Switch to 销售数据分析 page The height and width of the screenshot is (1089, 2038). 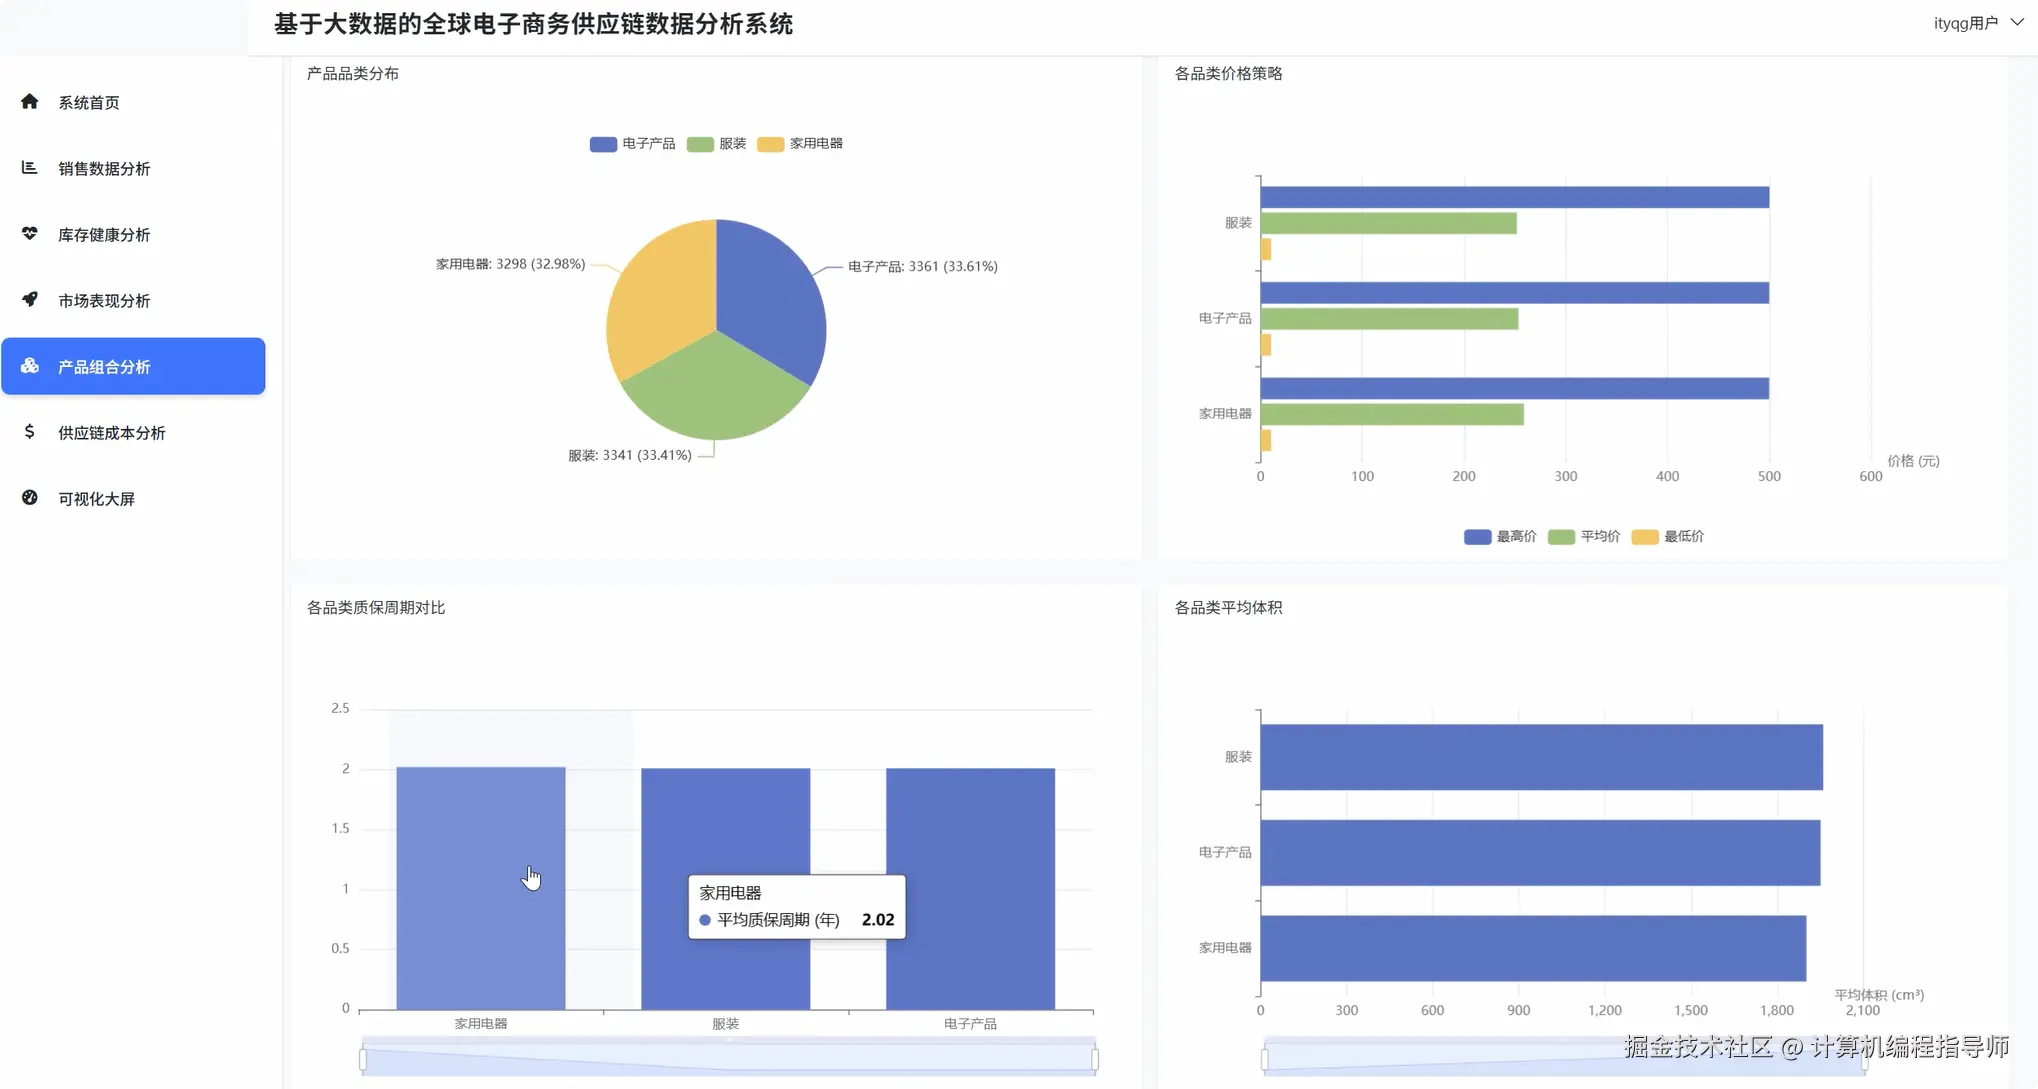104,168
